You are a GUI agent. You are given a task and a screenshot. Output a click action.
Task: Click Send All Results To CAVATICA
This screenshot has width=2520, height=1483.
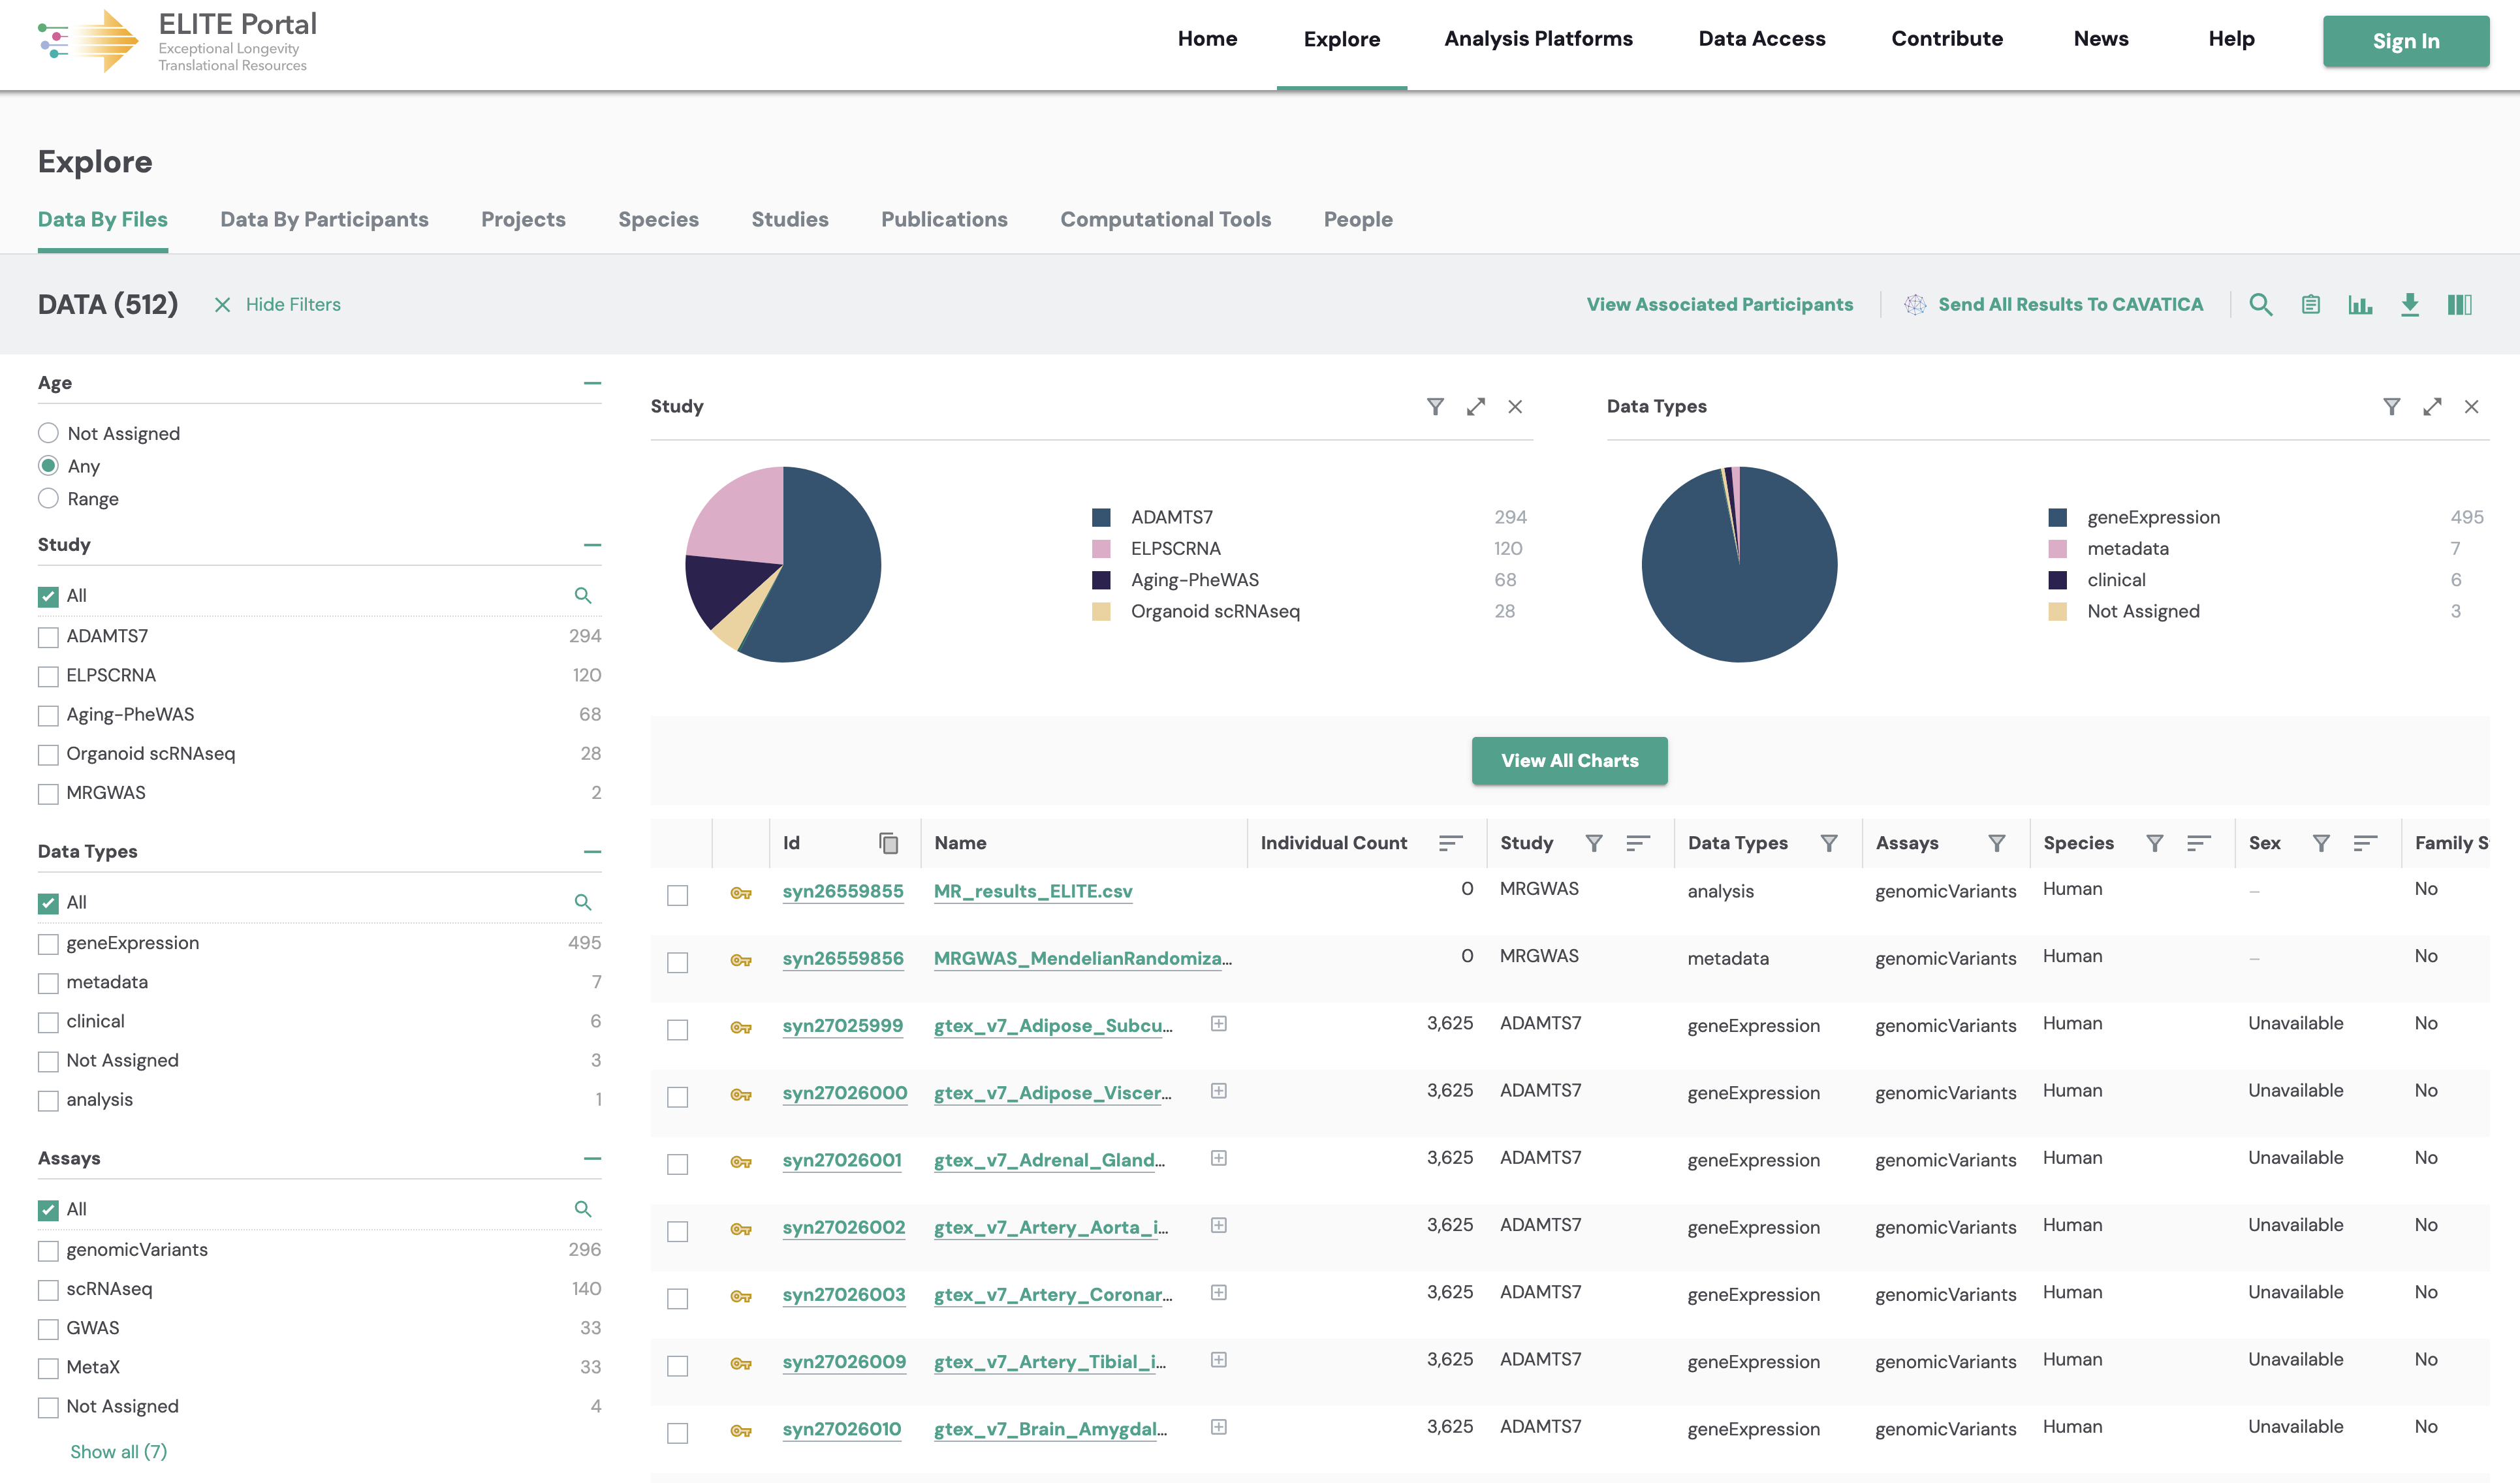pyautogui.click(x=2053, y=304)
